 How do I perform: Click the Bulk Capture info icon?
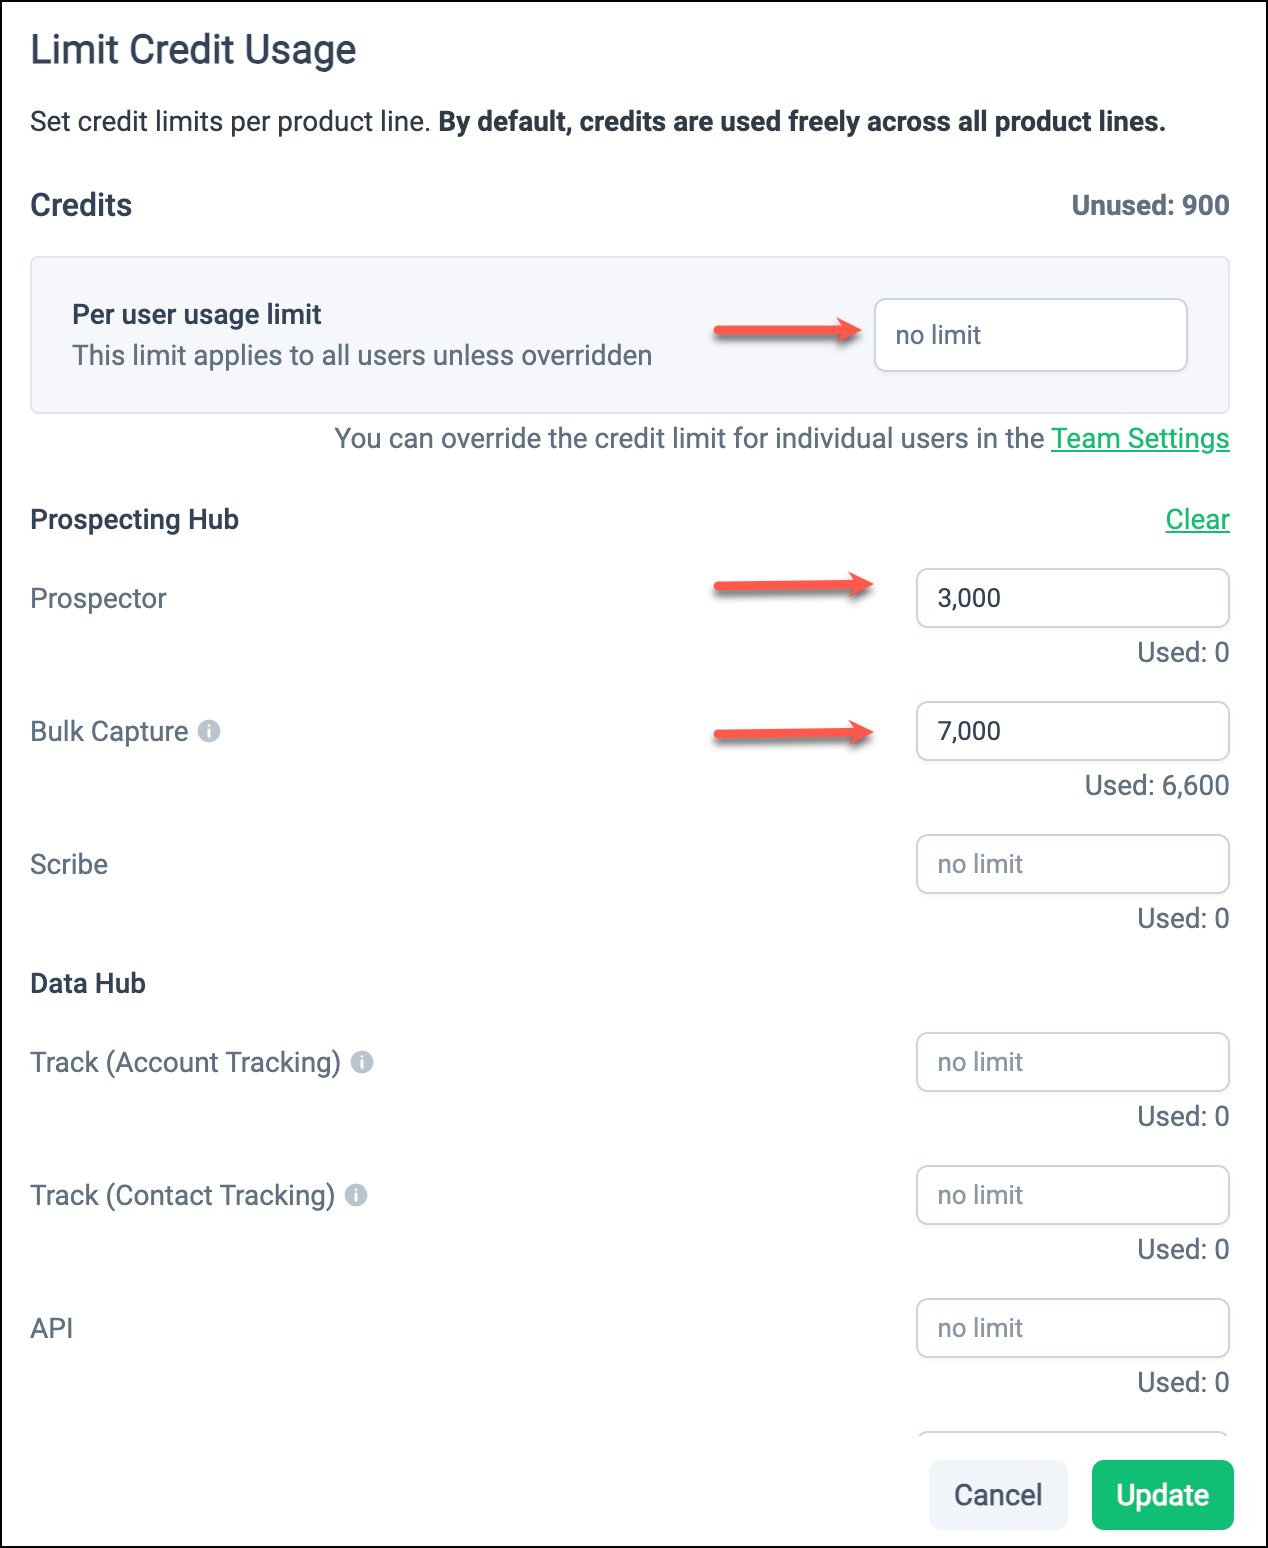[209, 731]
